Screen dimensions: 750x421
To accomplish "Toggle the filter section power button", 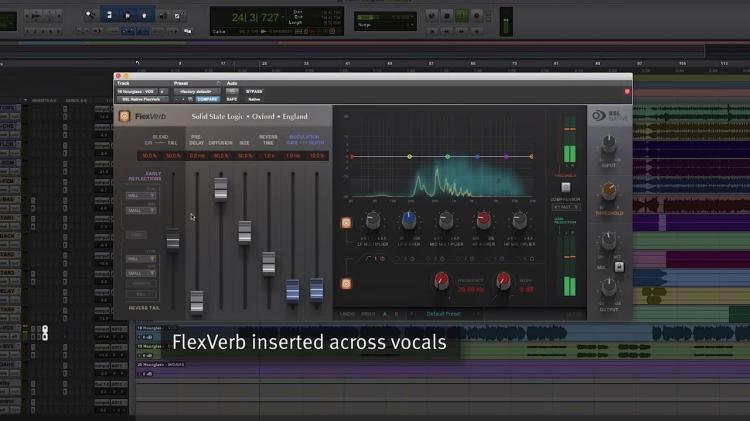I will pyautogui.click(x=346, y=284).
